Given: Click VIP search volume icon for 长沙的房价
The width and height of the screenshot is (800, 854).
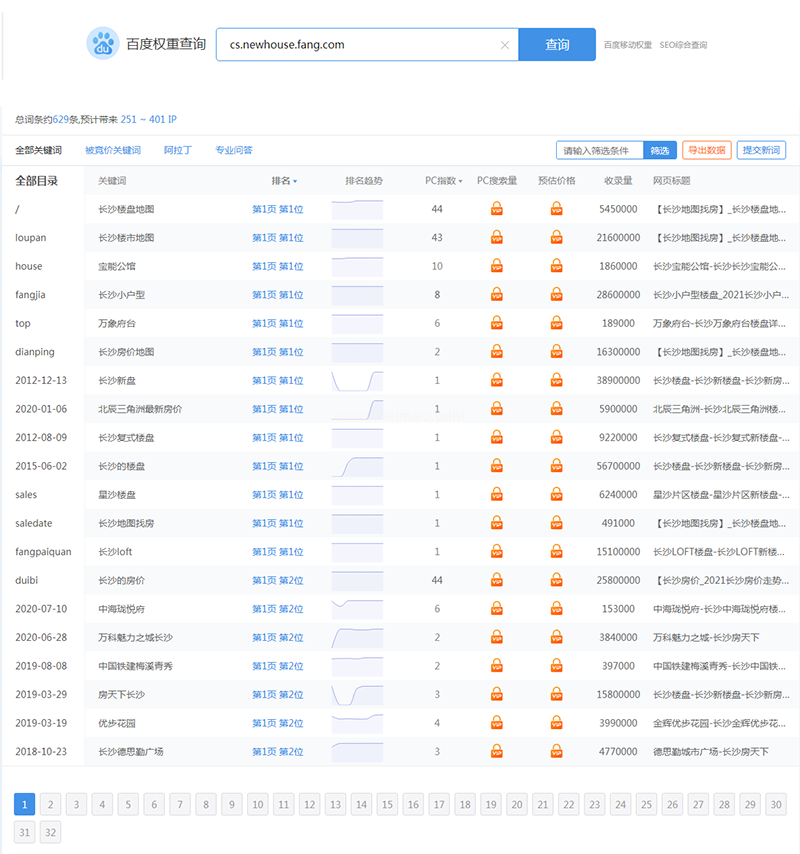Looking at the screenshot, I should (497, 580).
